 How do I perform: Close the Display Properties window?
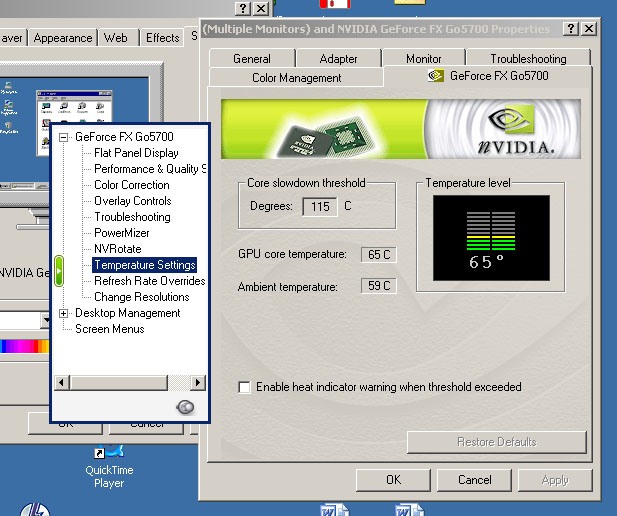pos(261,8)
